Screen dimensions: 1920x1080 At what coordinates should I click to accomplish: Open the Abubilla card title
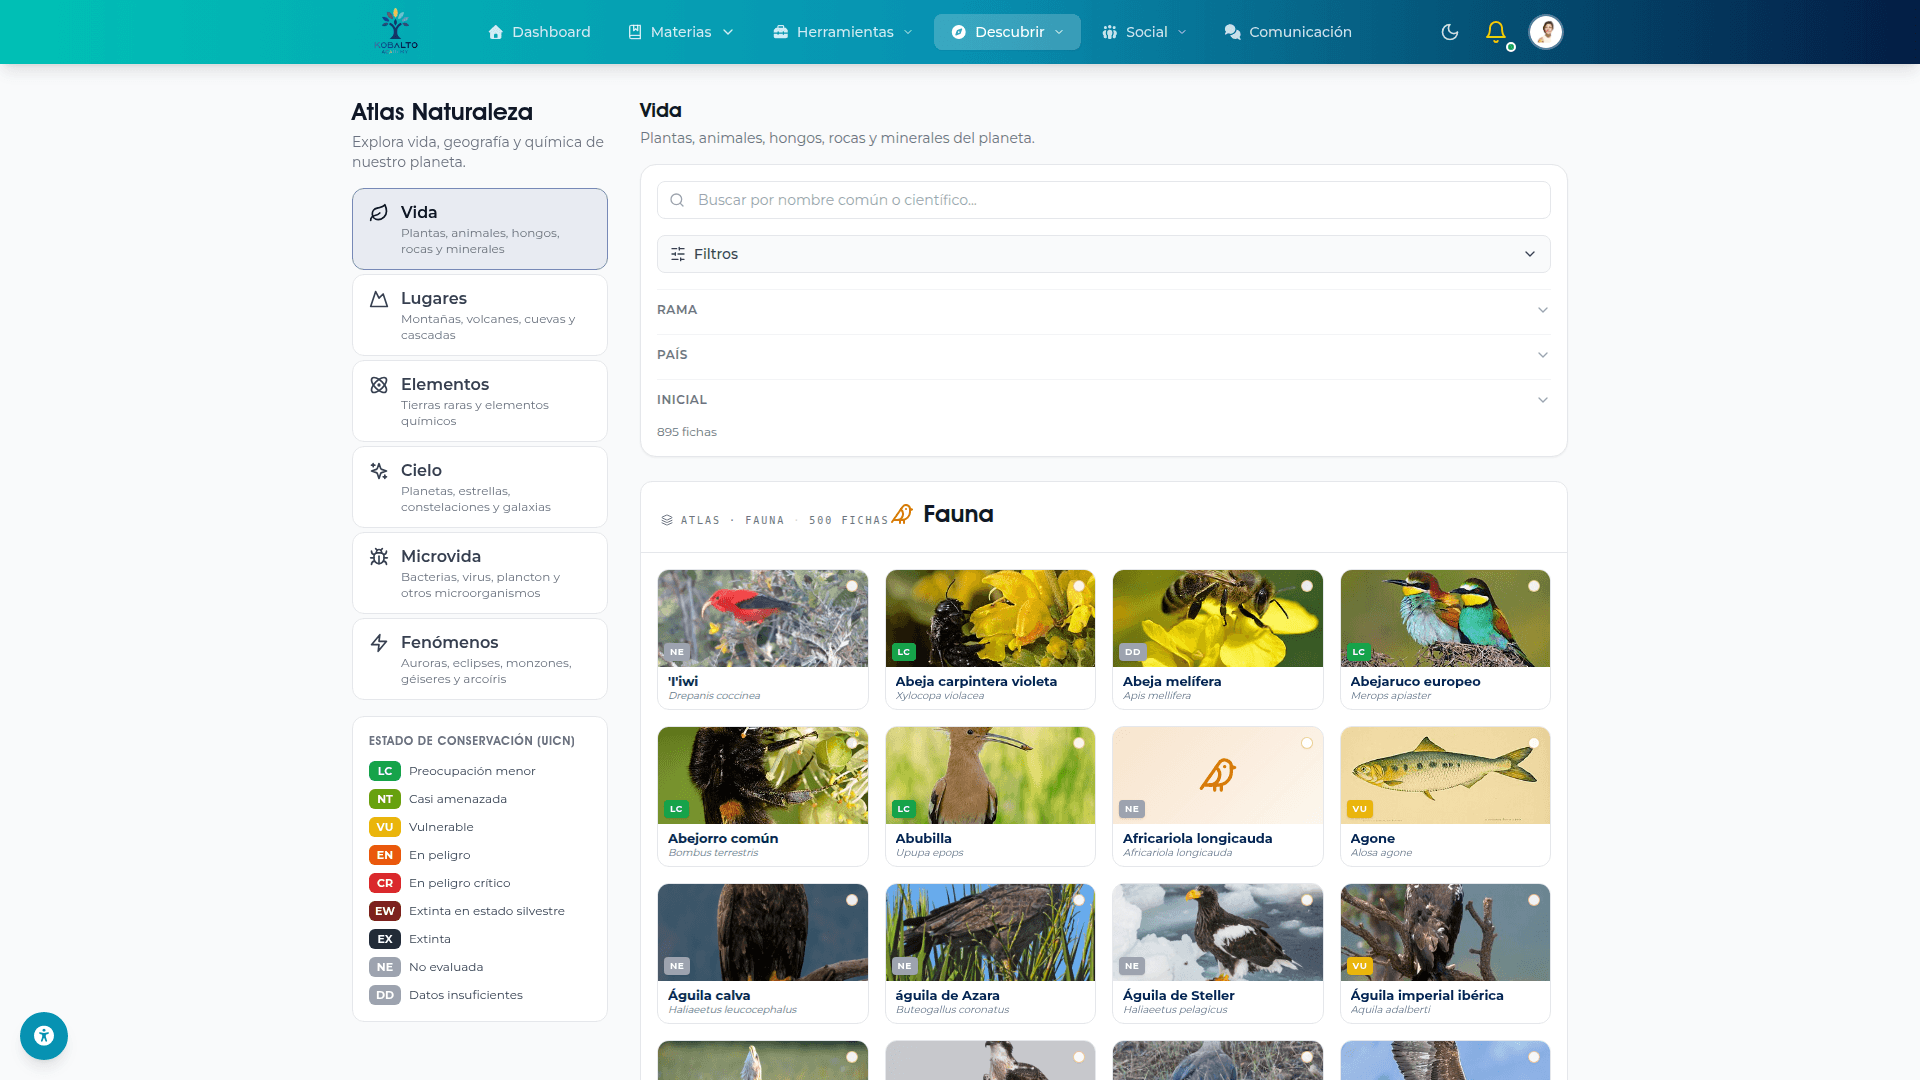click(x=923, y=839)
